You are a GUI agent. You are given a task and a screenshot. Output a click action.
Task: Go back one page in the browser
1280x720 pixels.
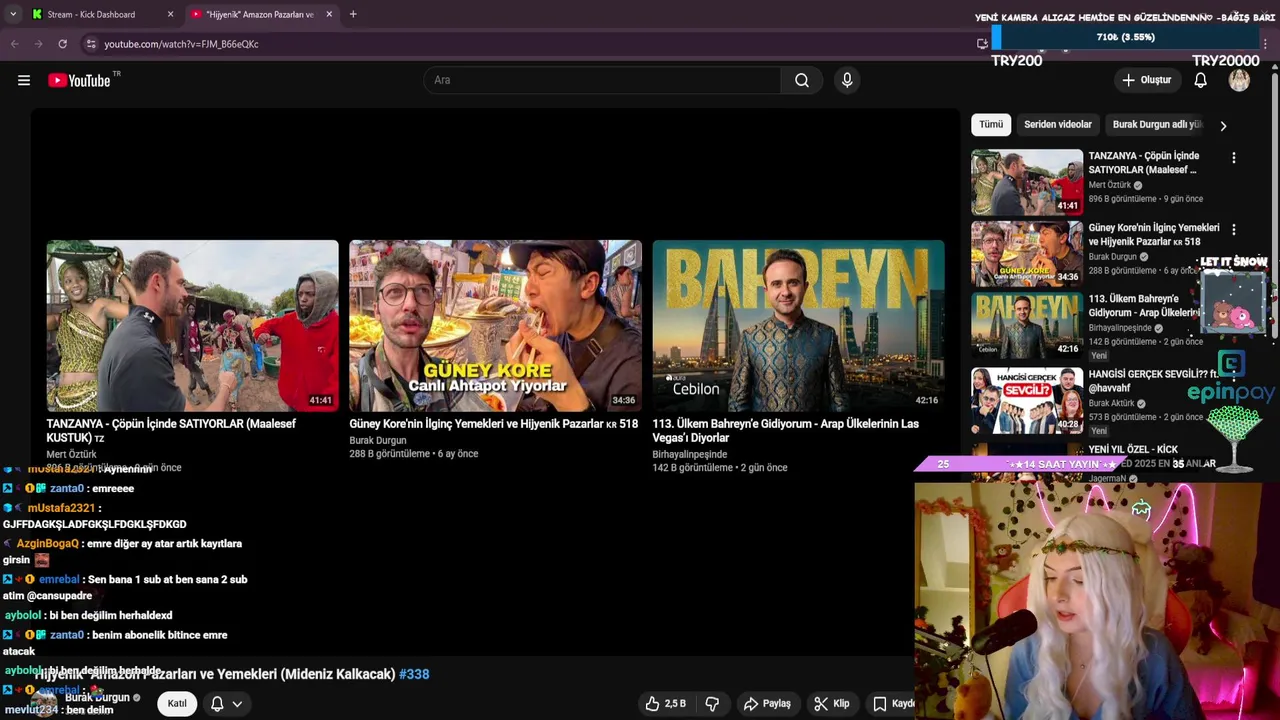coord(14,44)
